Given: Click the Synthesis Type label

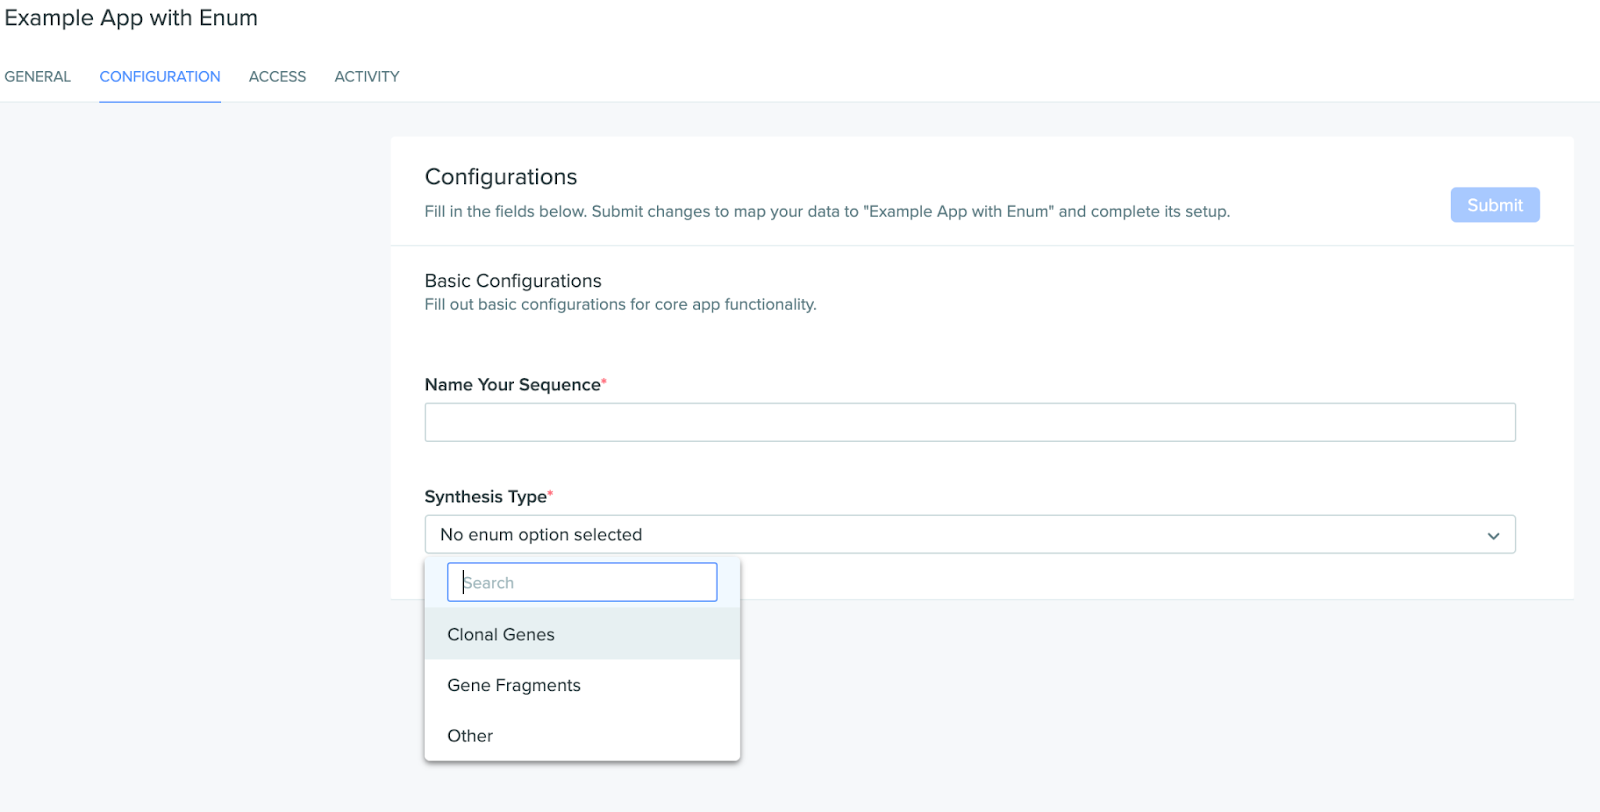Looking at the screenshot, I should (x=486, y=497).
